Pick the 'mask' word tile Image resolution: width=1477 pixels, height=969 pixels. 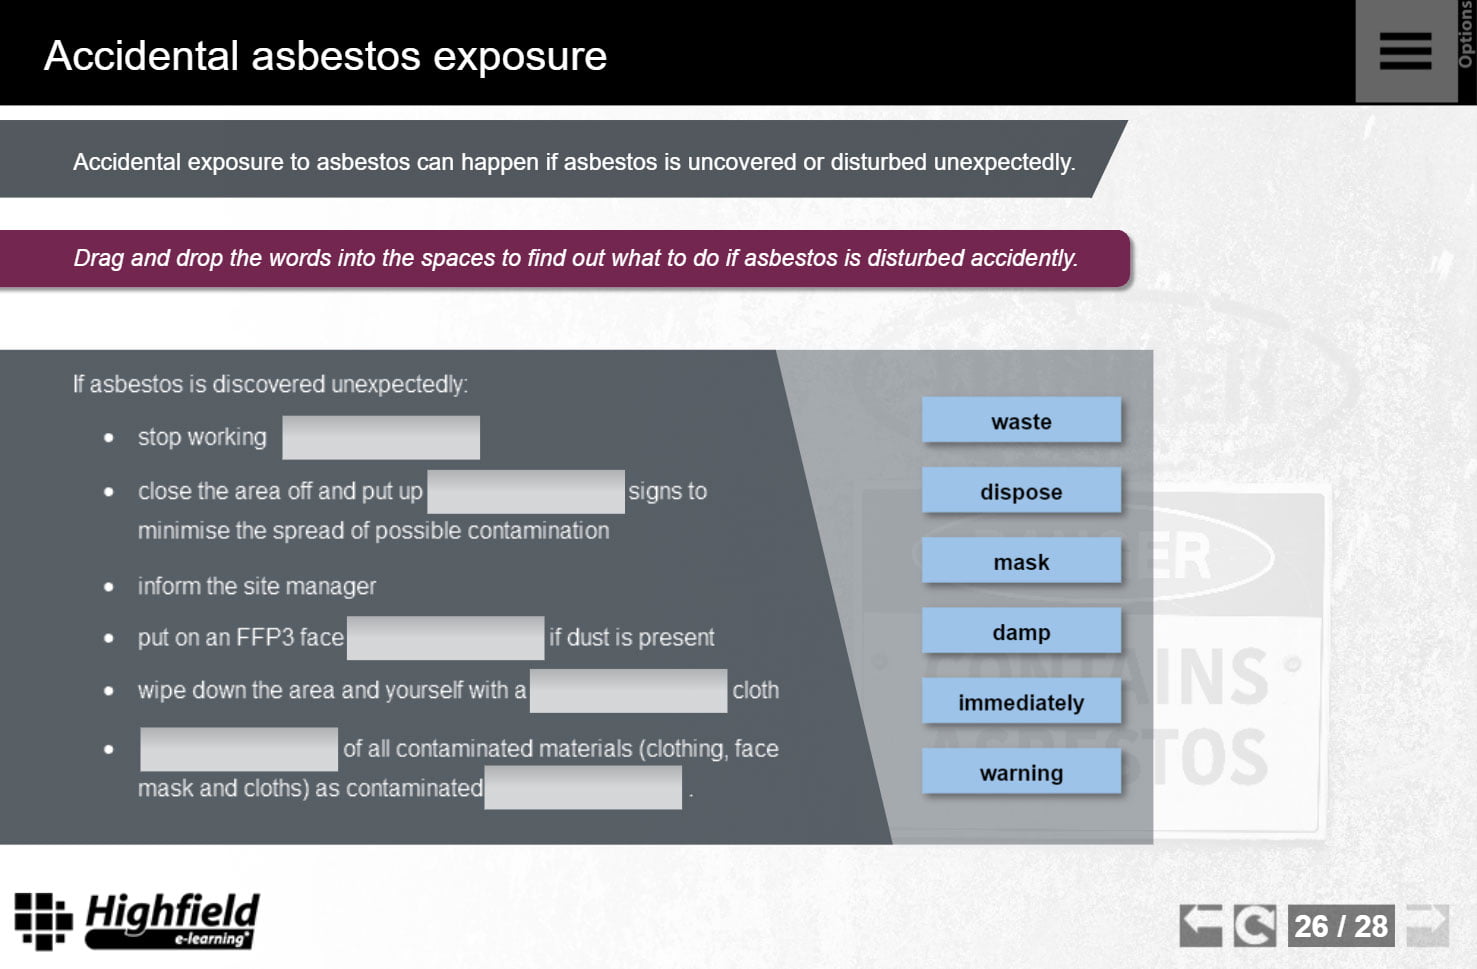click(1021, 562)
